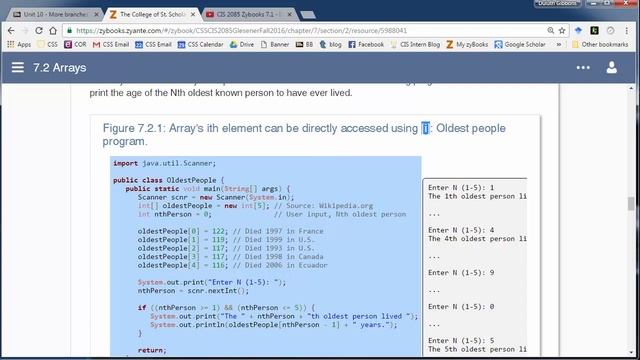Open the browser home page icon
Screen dimensions: 640x360
[x=53, y=31]
